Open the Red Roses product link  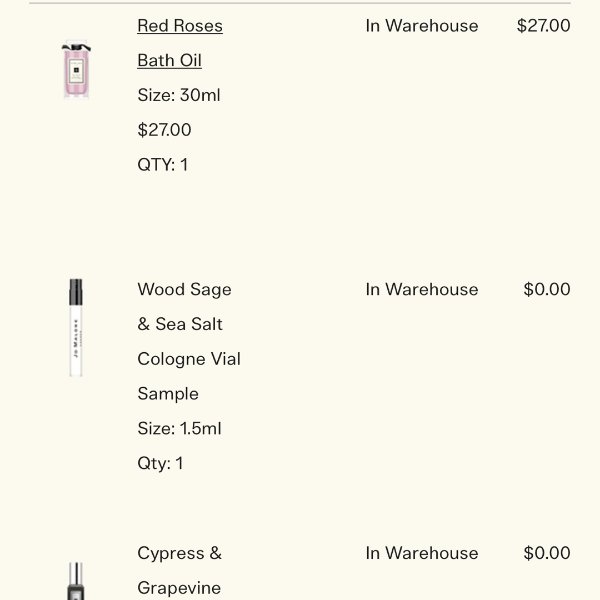[x=180, y=26]
